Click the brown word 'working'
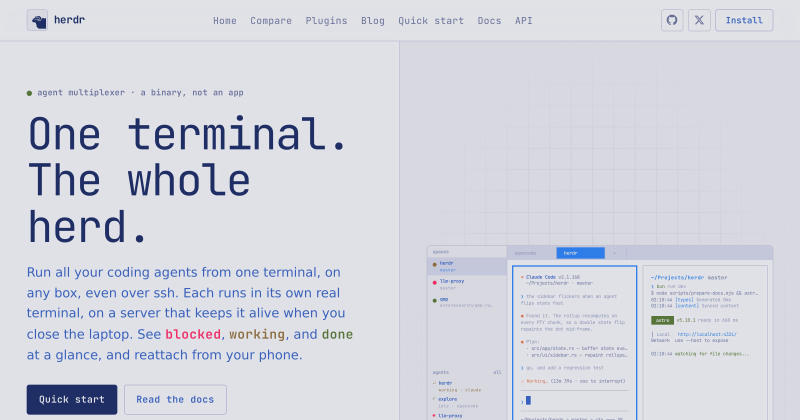The image size is (800, 420). 257,334
